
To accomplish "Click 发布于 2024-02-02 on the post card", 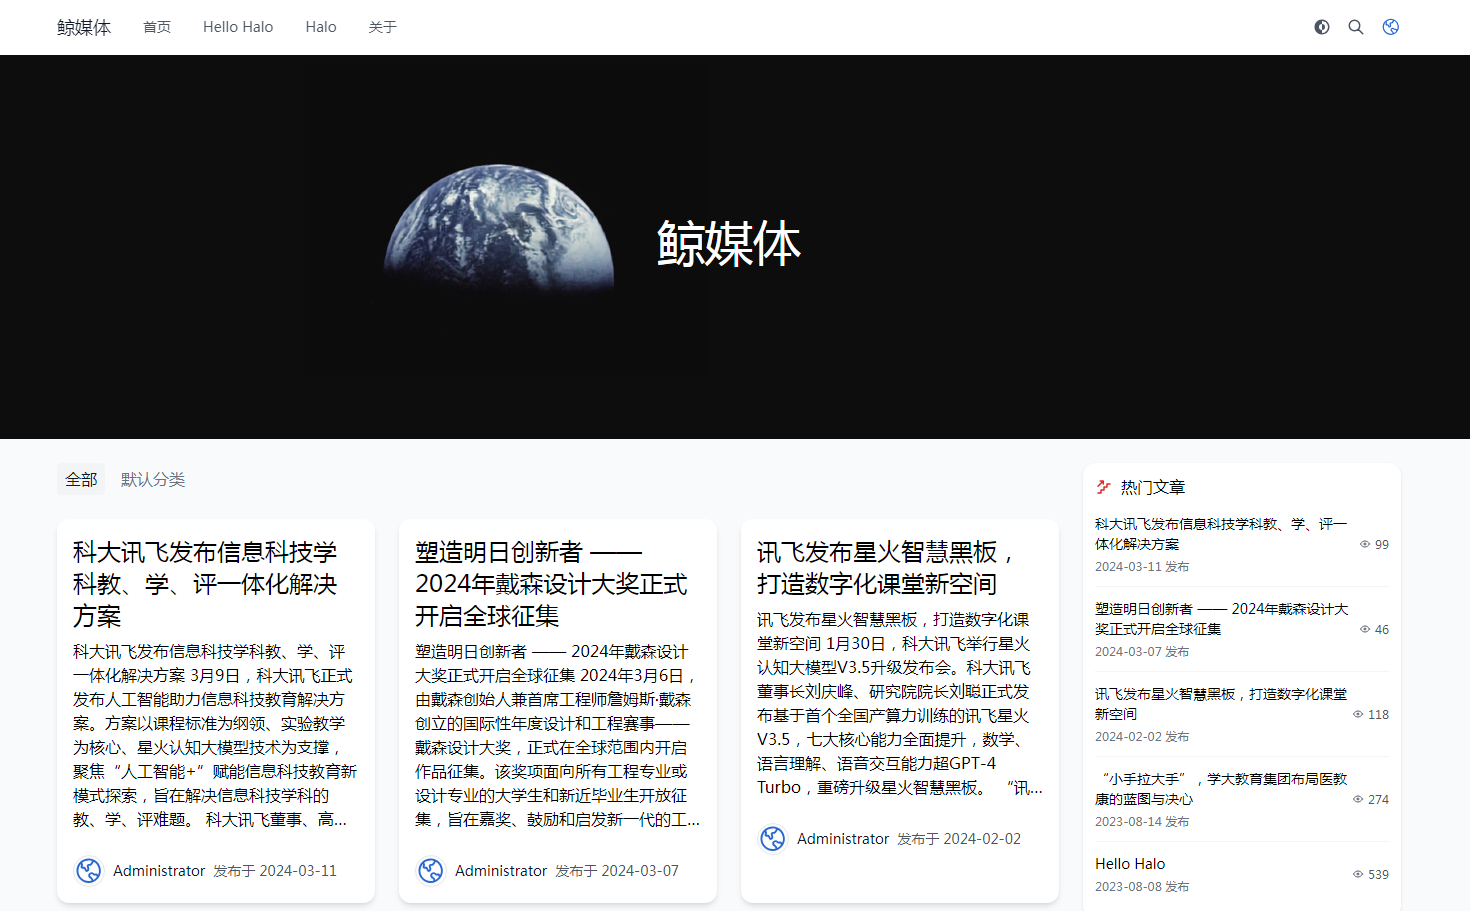I will click(959, 839).
